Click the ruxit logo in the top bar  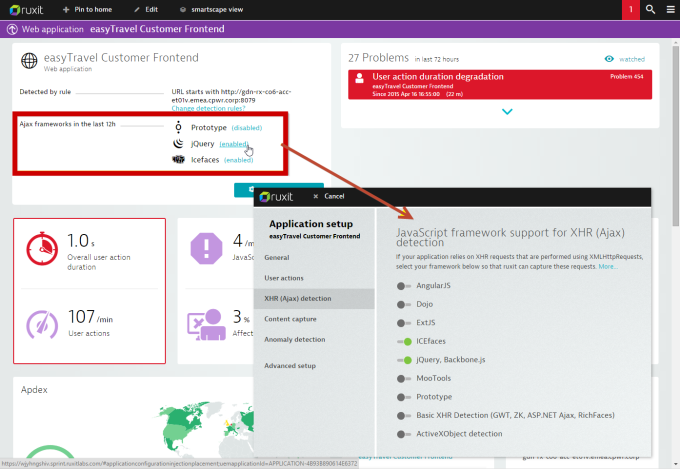26,10
